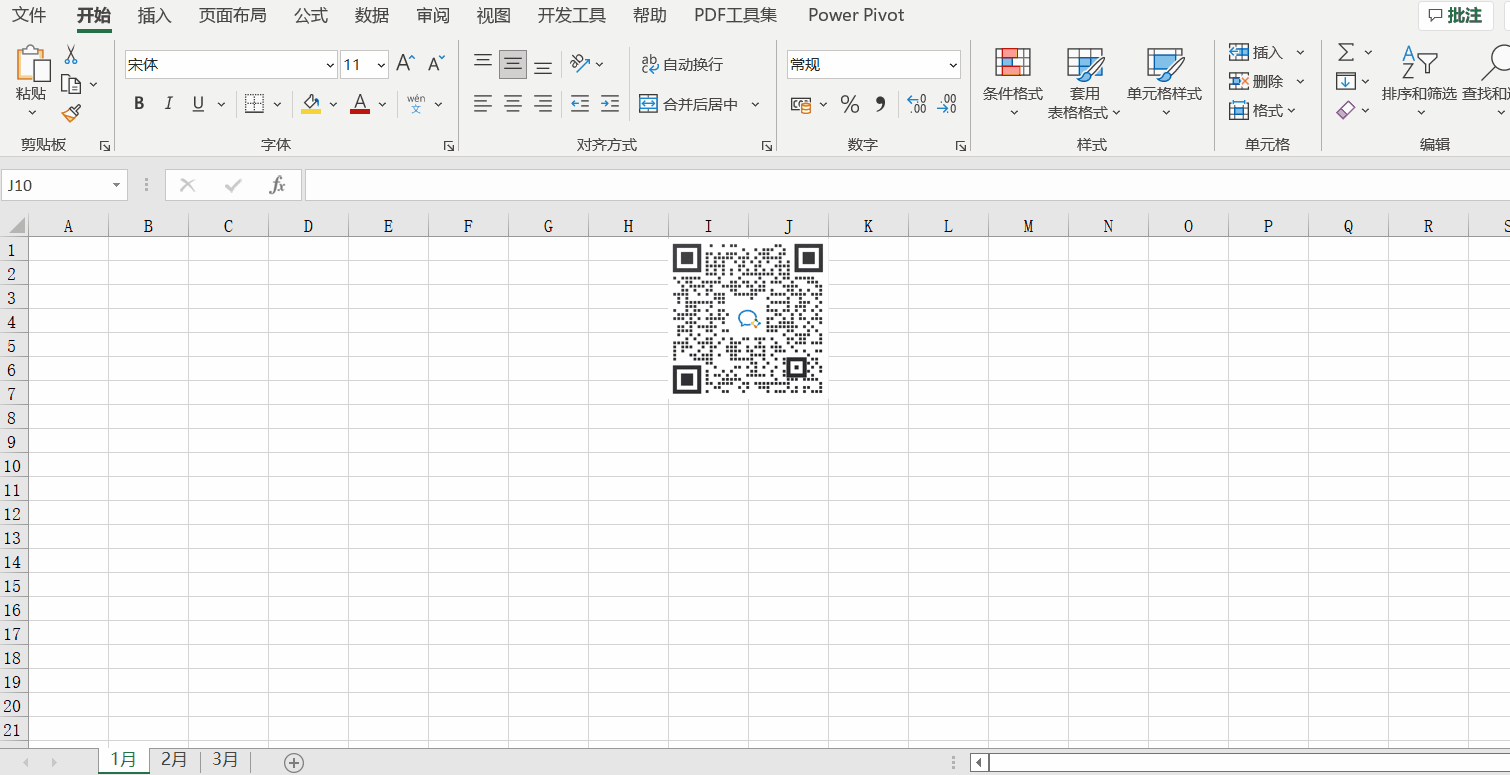The width and height of the screenshot is (1510, 775).
Task: Click the Copy icon
Action: click(x=70, y=84)
